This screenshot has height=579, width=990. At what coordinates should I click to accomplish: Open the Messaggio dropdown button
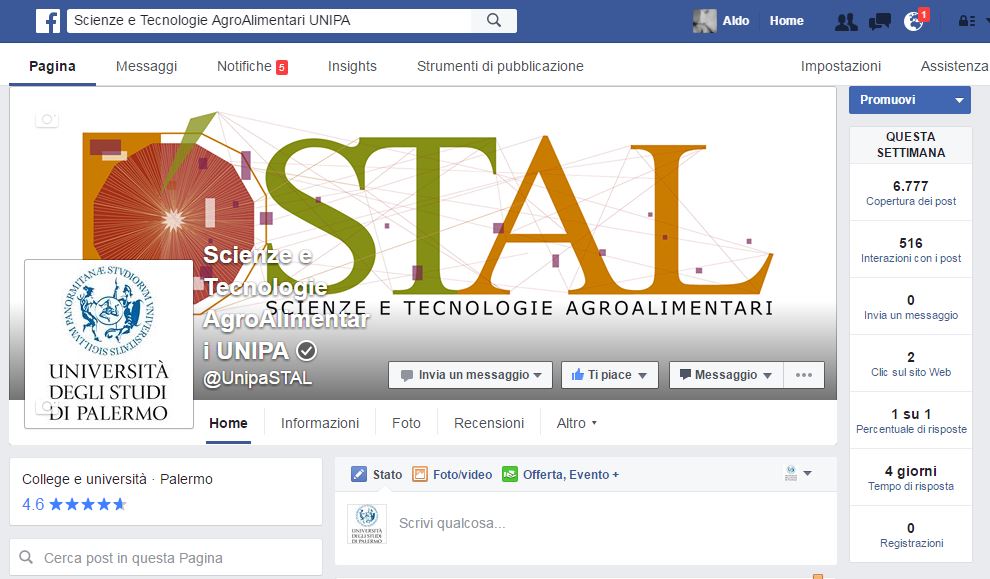click(726, 375)
